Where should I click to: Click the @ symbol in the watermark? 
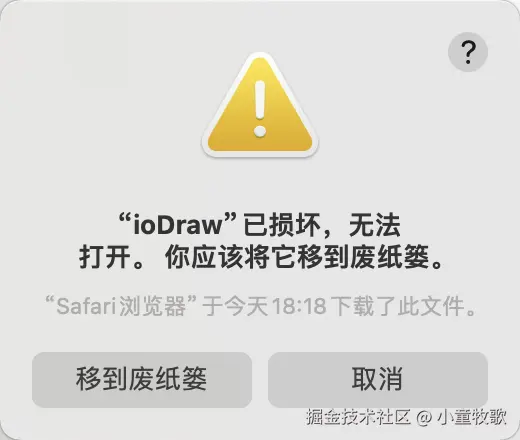tap(424, 417)
